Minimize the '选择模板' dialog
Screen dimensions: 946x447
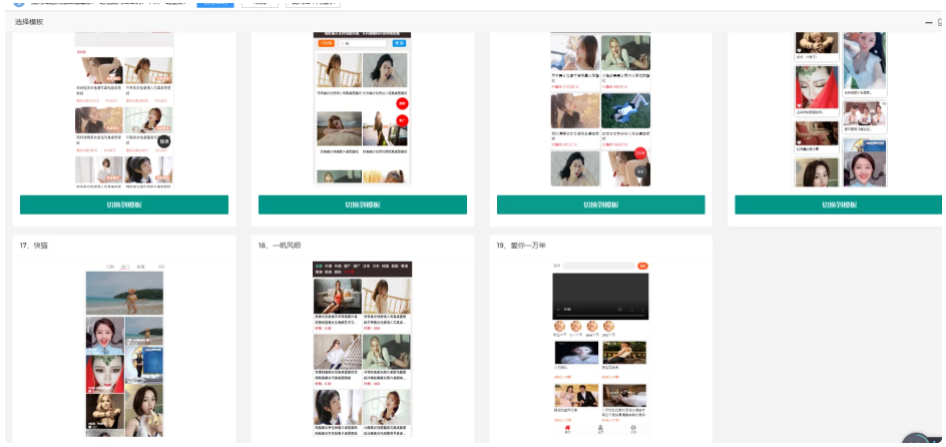928,22
